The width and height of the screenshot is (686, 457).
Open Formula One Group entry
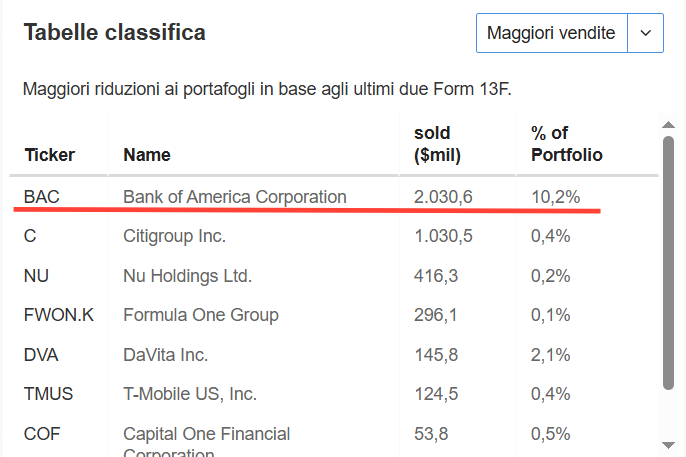[x=201, y=315]
